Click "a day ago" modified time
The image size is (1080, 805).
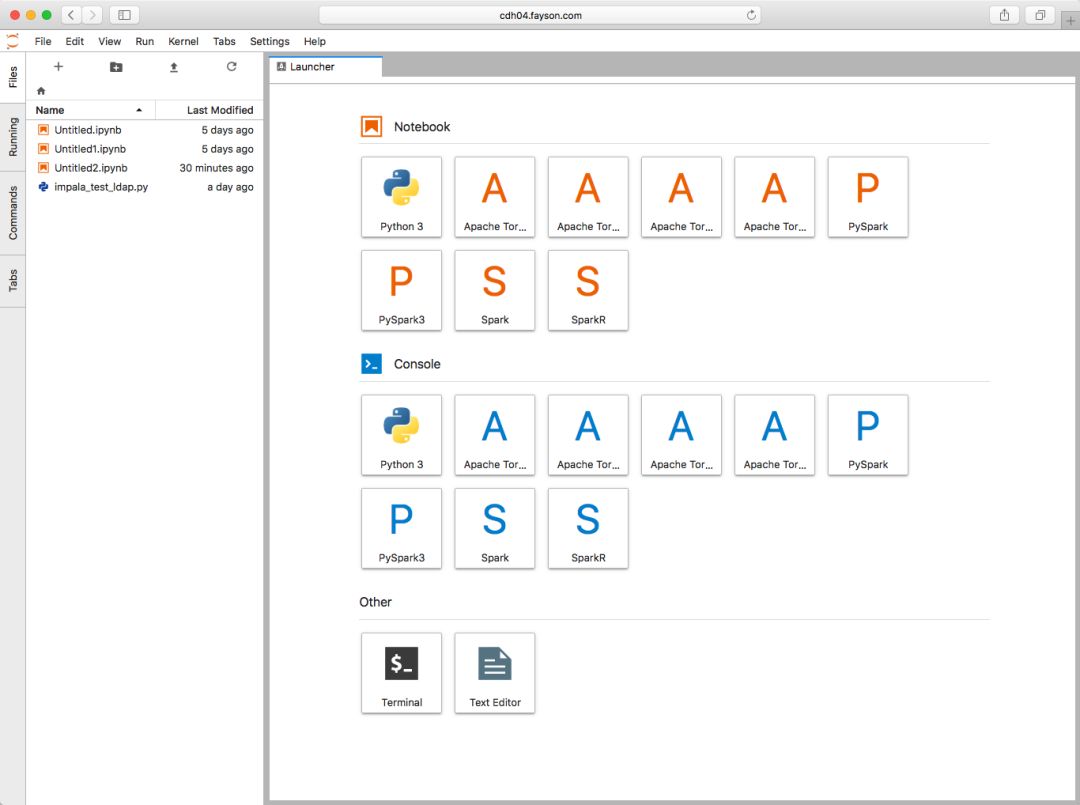(x=230, y=187)
